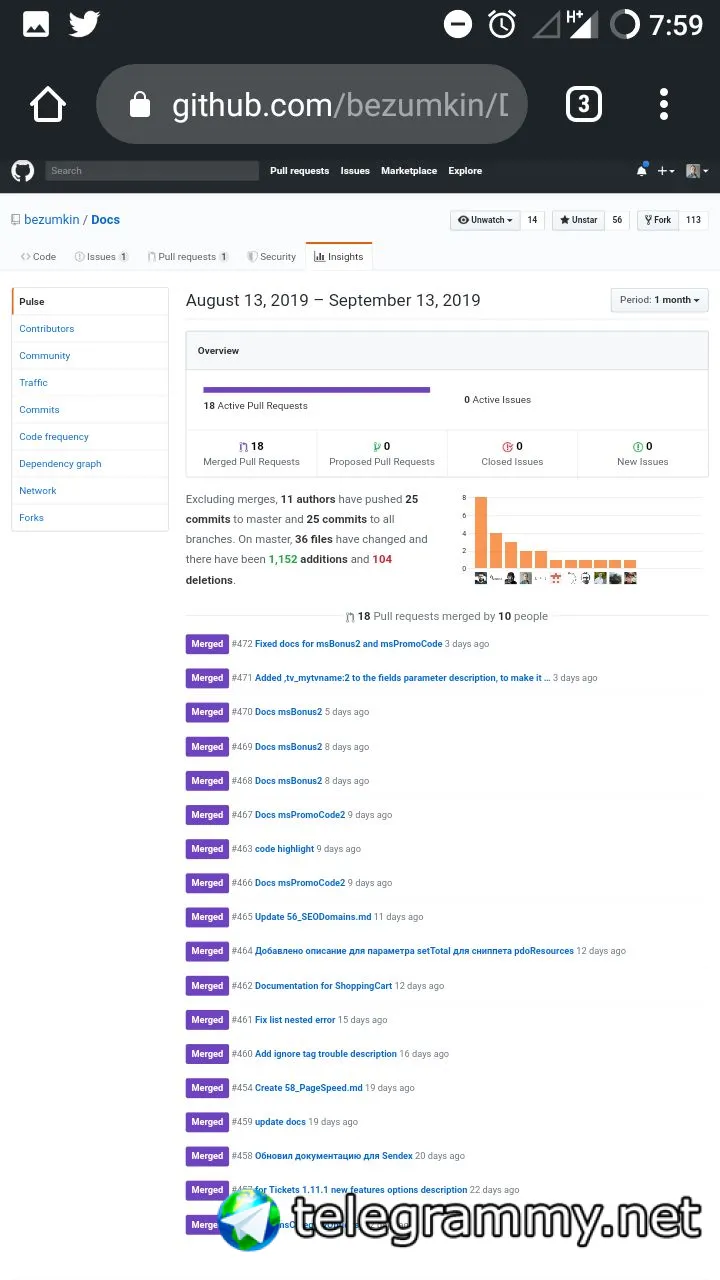Switch to the Code tab

pos(39,257)
